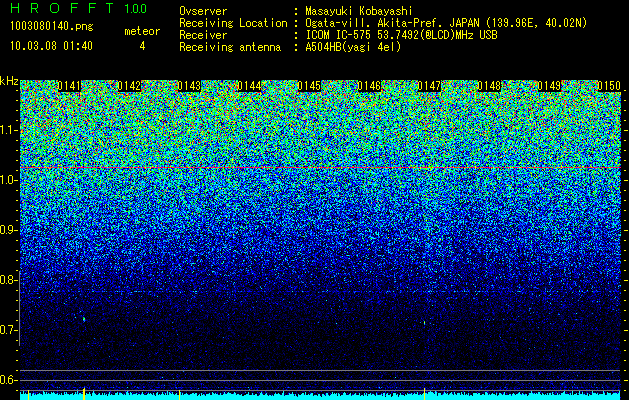Click the 0141 time marker
This screenshot has height=400, width=629.
(69, 86)
